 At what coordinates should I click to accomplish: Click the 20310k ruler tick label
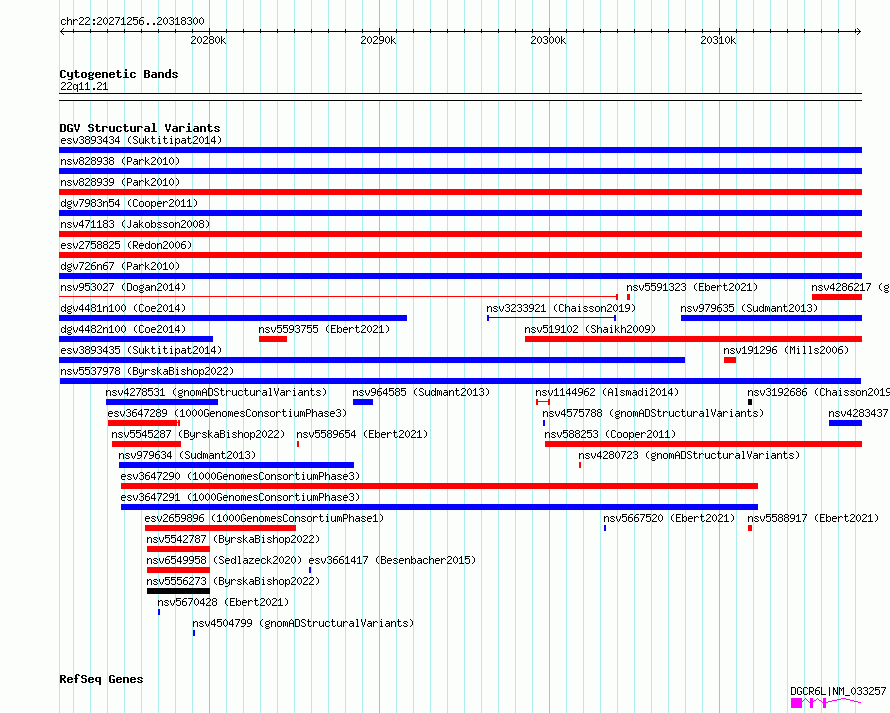[718, 40]
